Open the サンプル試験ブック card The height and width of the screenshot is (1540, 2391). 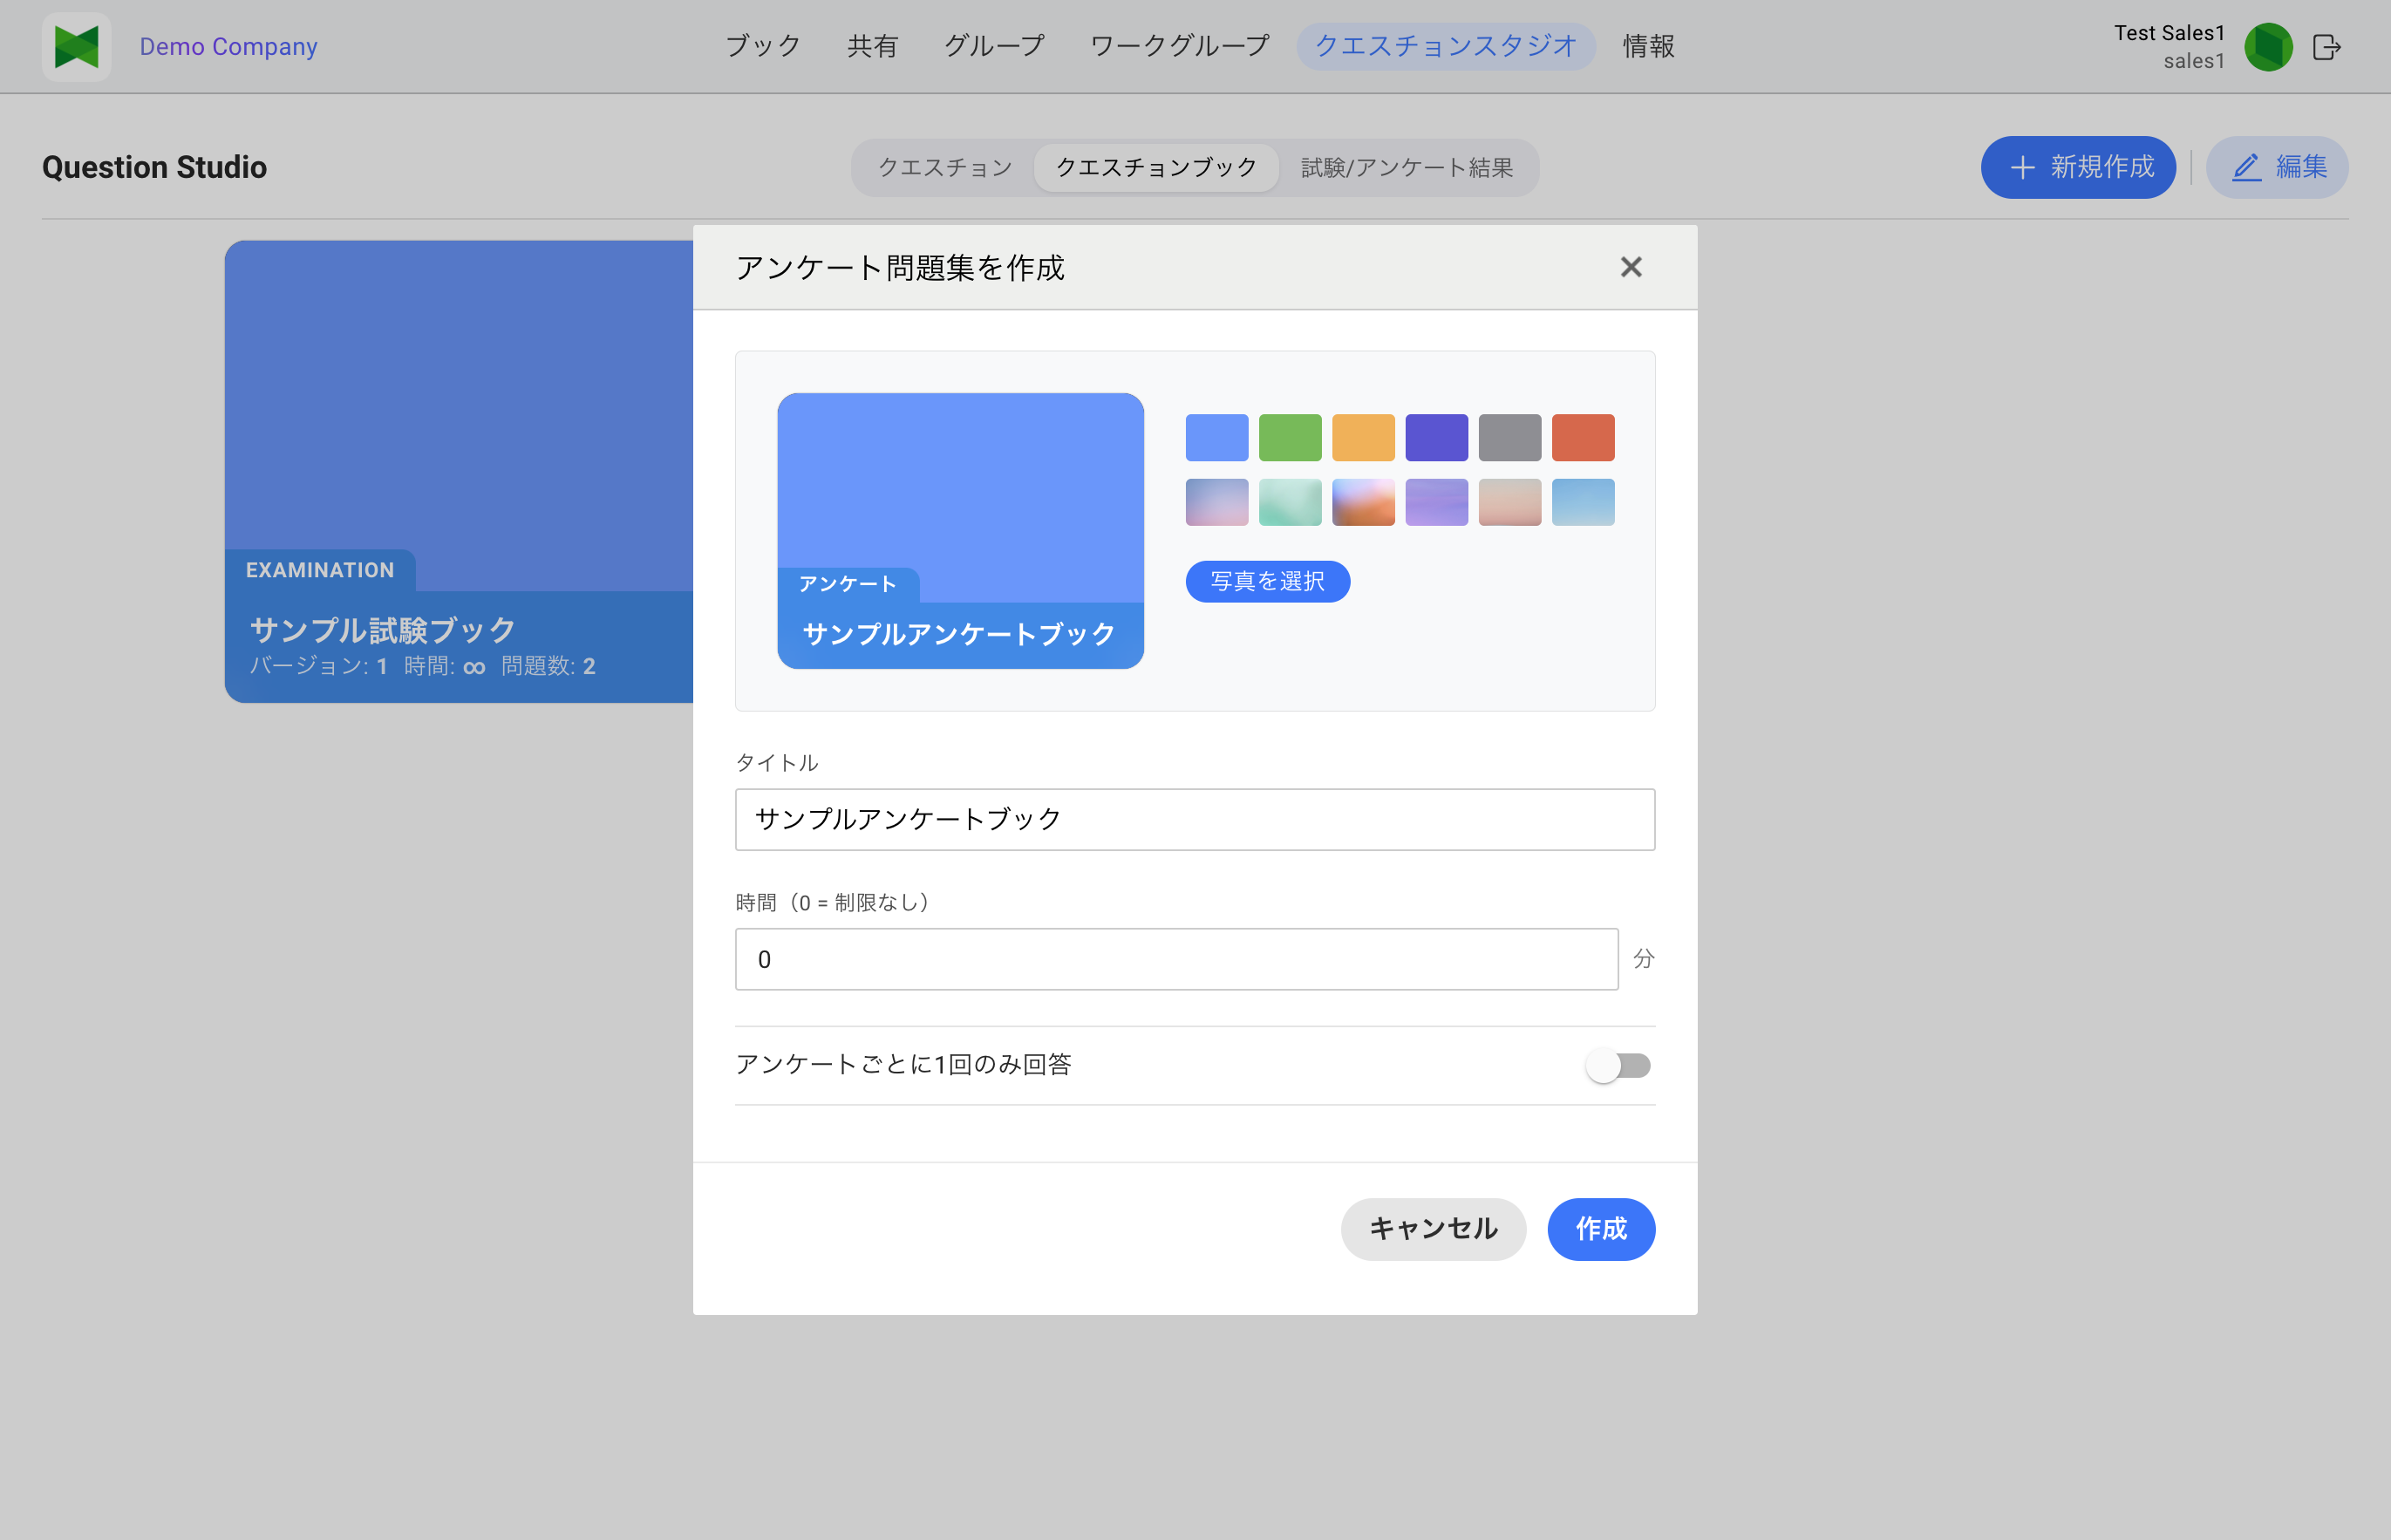tap(459, 471)
